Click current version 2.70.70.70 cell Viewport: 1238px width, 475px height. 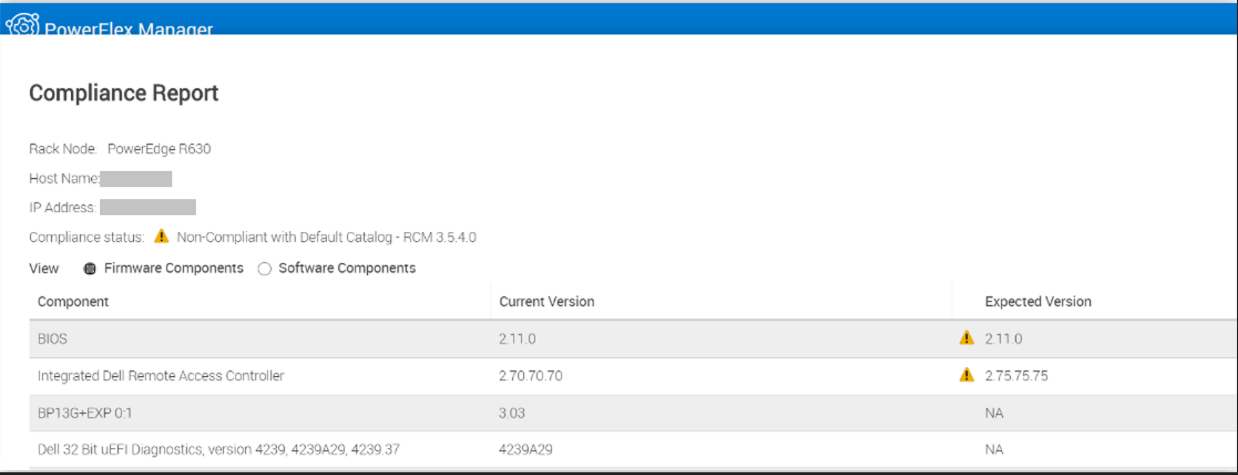[530, 376]
